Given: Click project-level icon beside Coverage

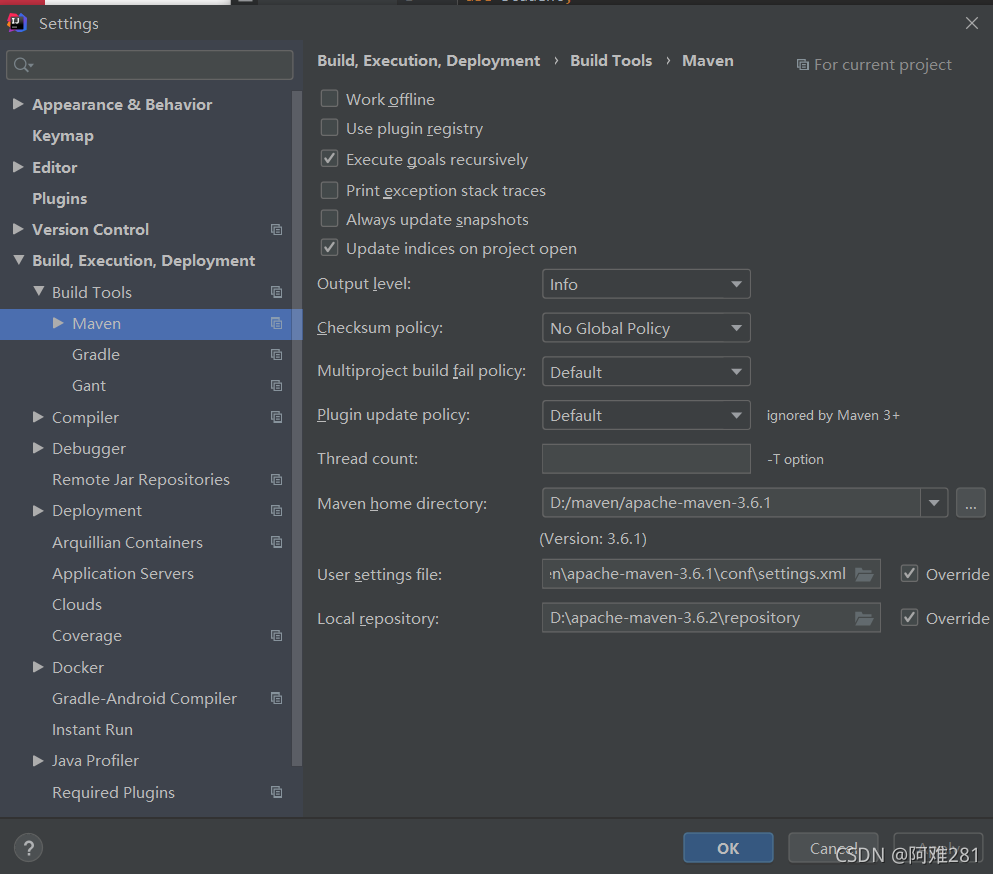Looking at the screenshot, I should click(276, 635).
